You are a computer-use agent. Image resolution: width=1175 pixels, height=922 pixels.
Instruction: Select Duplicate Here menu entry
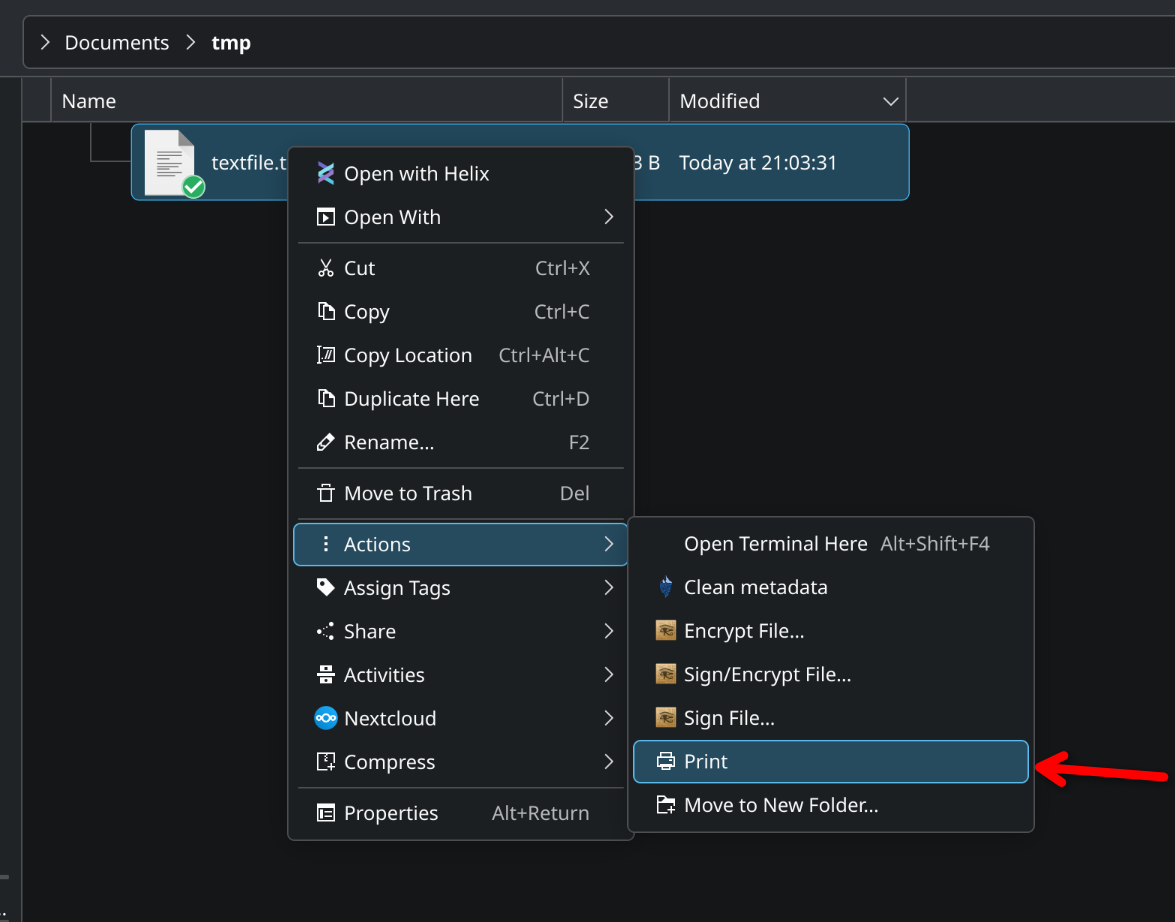411,399
